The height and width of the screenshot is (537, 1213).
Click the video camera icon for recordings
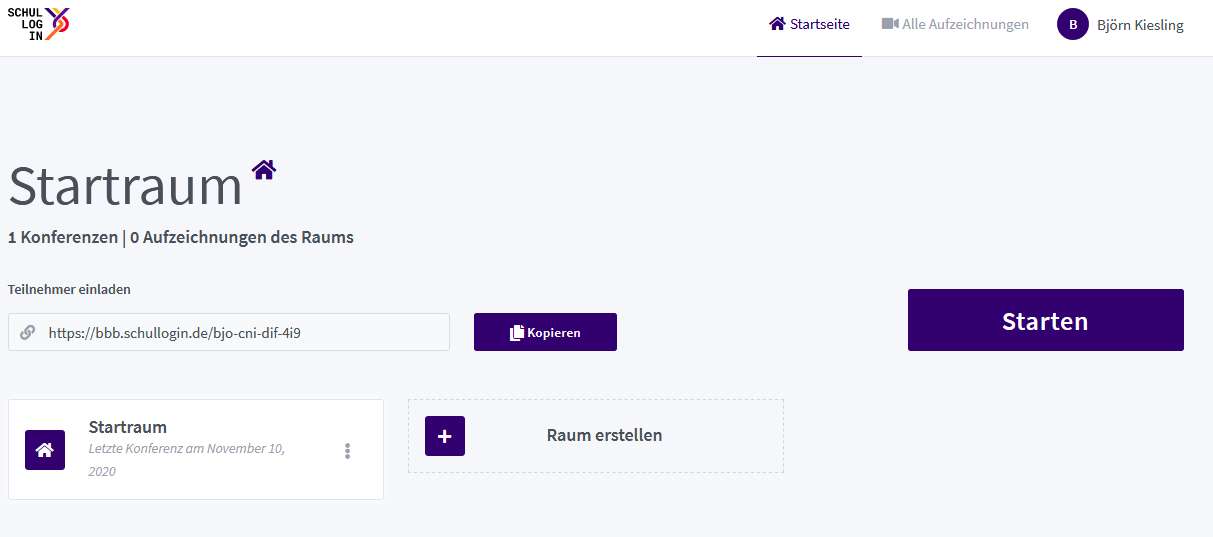[890, 24]
